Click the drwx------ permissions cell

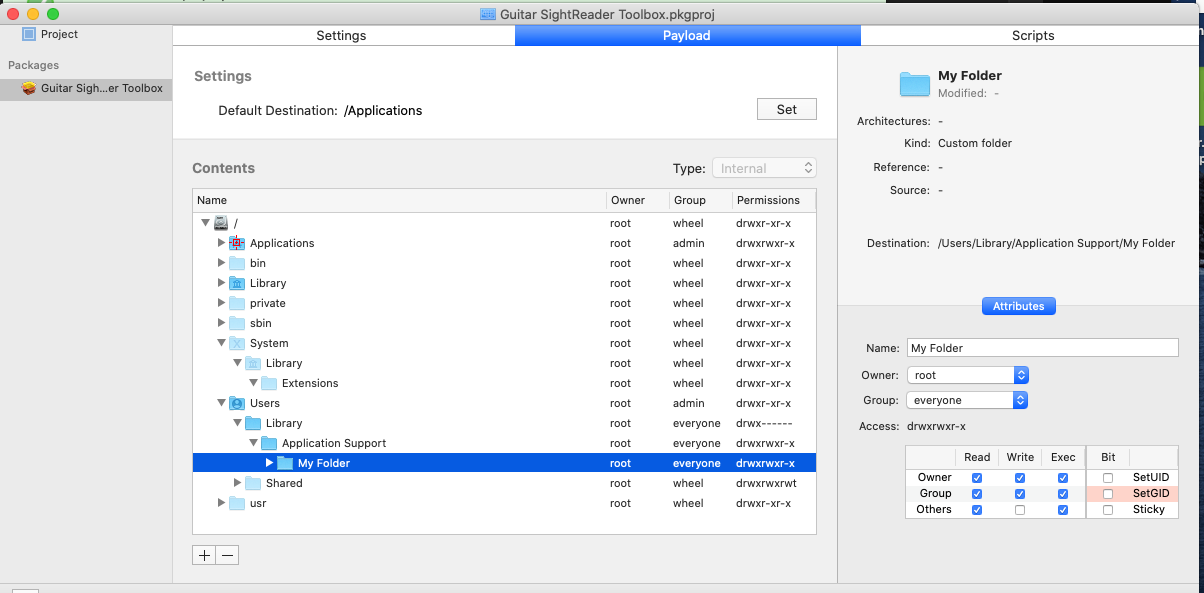point(764,423)
